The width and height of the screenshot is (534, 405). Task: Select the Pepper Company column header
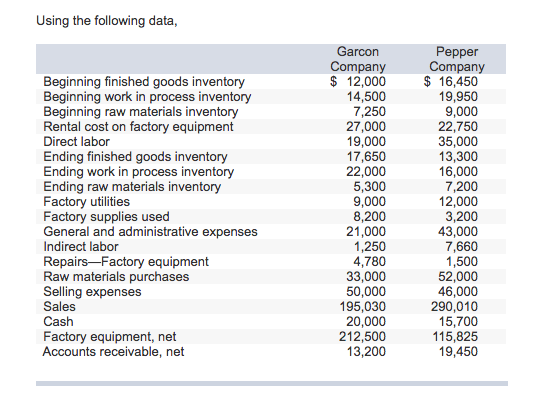(x=457, y=59)
